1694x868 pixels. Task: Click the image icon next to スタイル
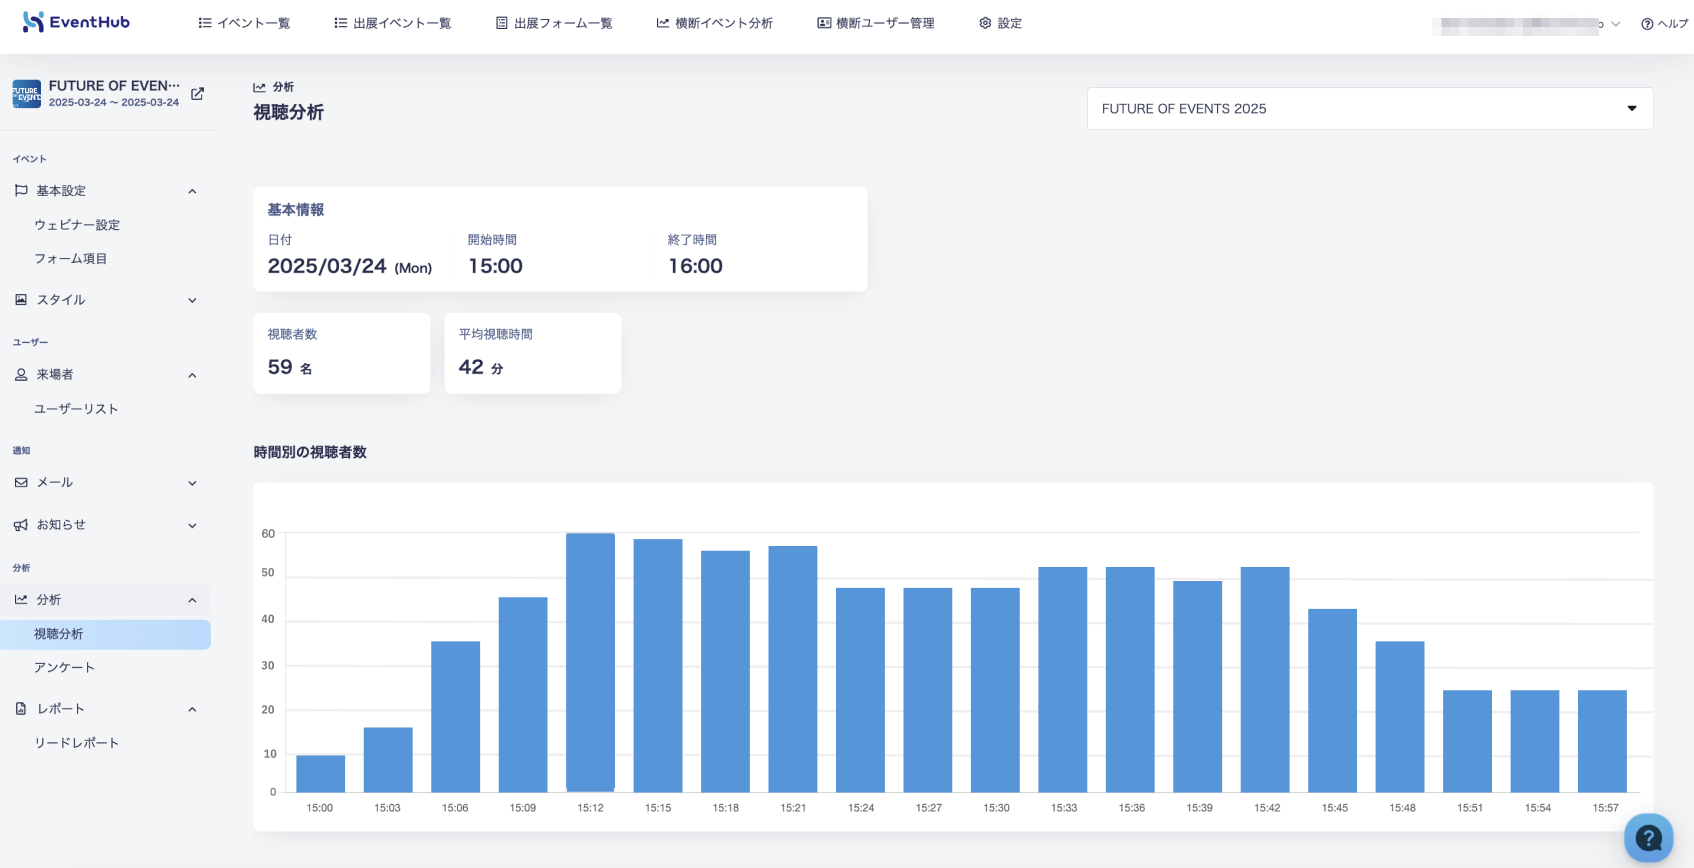coord(21,299)
